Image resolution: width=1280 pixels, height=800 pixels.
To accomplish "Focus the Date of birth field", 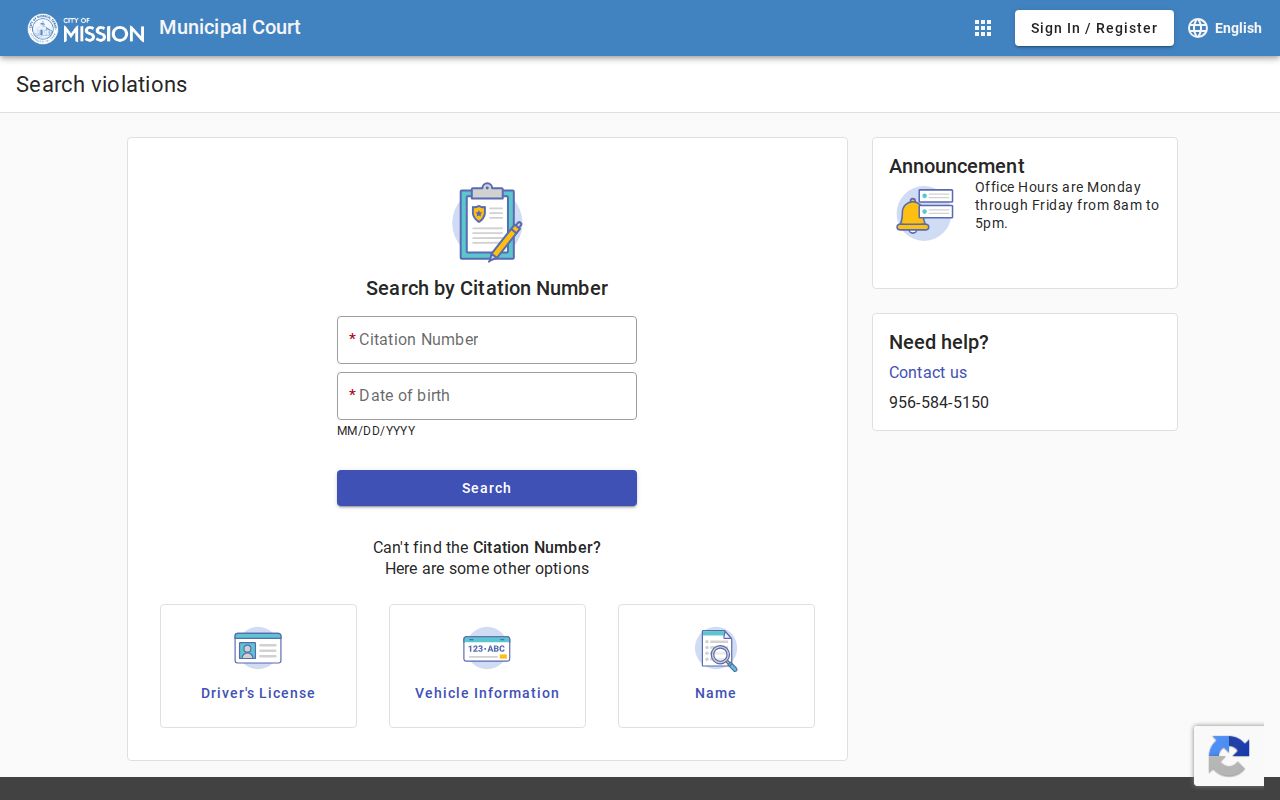I will point(487,396).
